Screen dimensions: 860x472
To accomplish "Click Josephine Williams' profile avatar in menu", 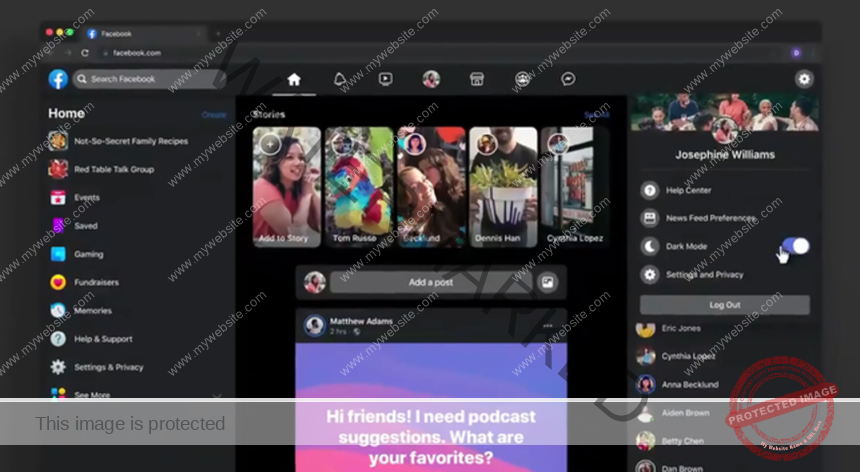I will [725, 131].
